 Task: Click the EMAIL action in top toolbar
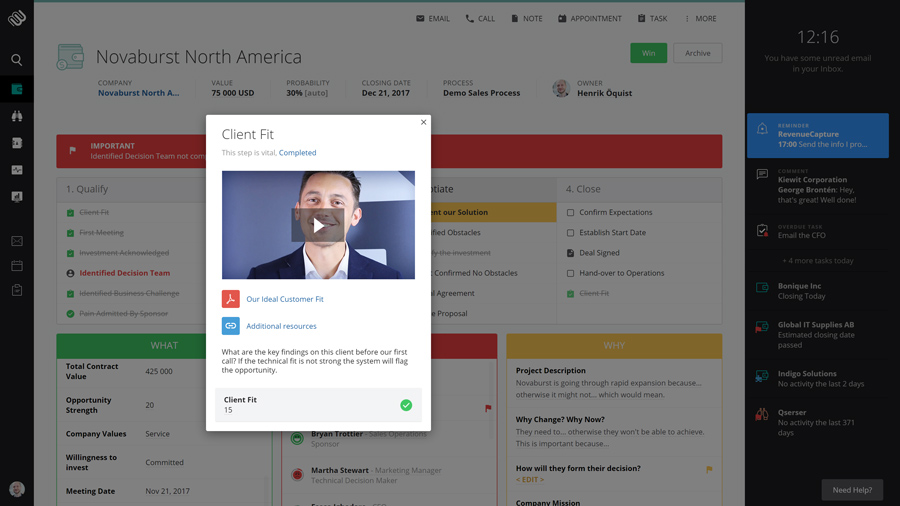coord(433,18)
